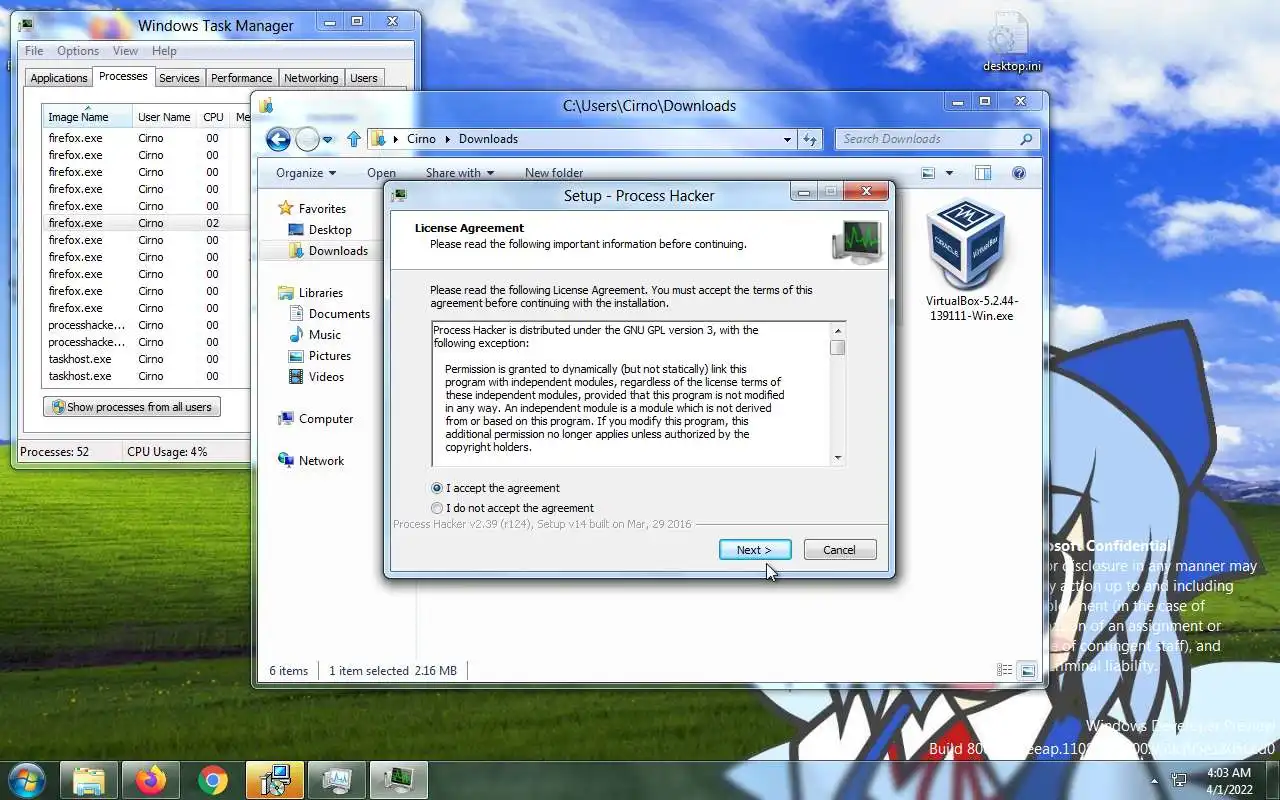
Task: Open Explorer help icon
Action: [x=1019, y=173]
